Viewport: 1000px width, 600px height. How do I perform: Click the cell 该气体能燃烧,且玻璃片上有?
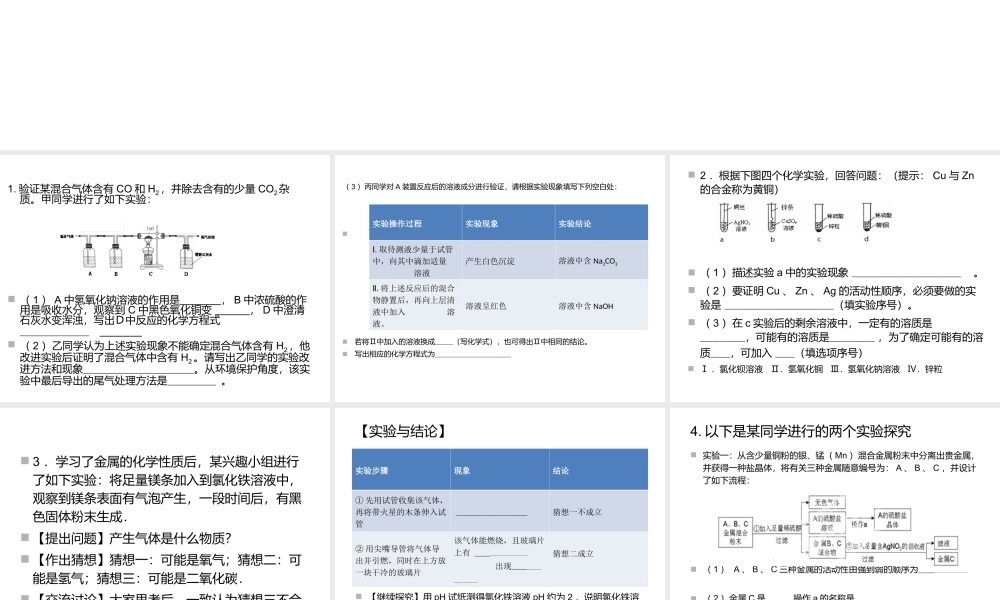coord(499,560)
